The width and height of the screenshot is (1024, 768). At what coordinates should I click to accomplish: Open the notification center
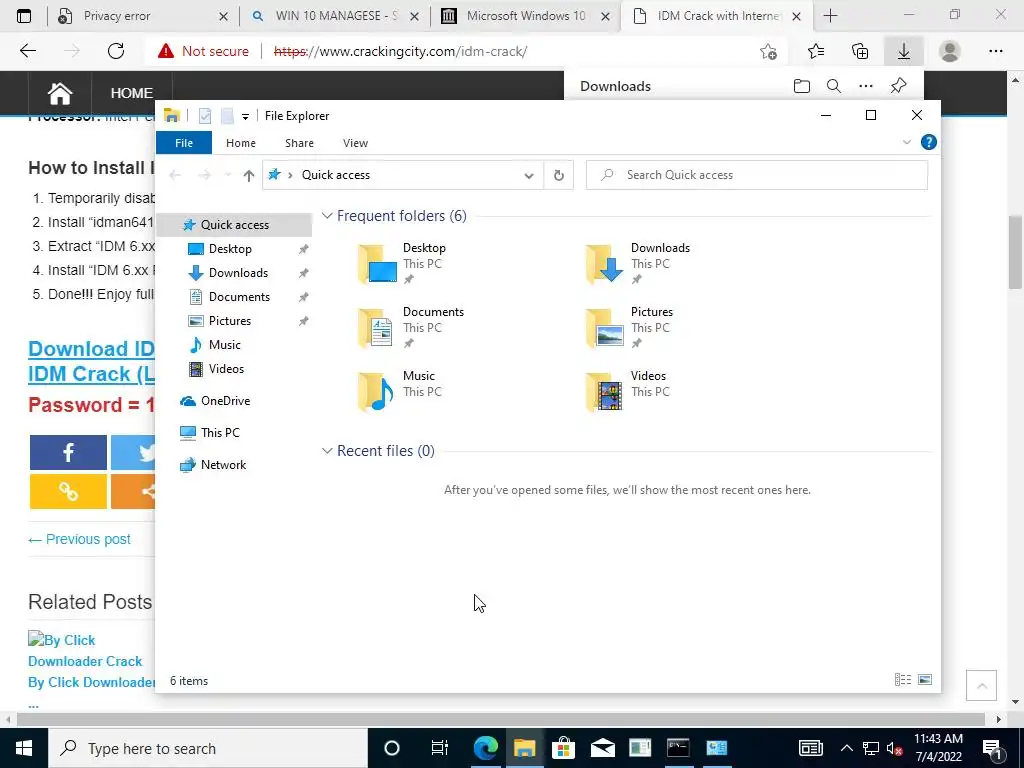coord(993,748)
